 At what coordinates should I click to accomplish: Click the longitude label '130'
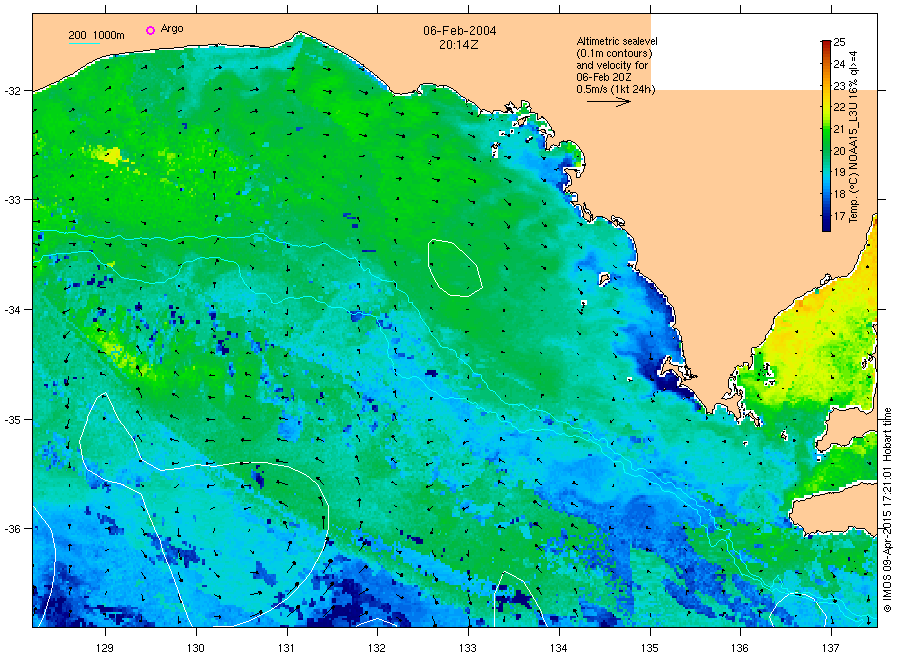click(196, 648)
